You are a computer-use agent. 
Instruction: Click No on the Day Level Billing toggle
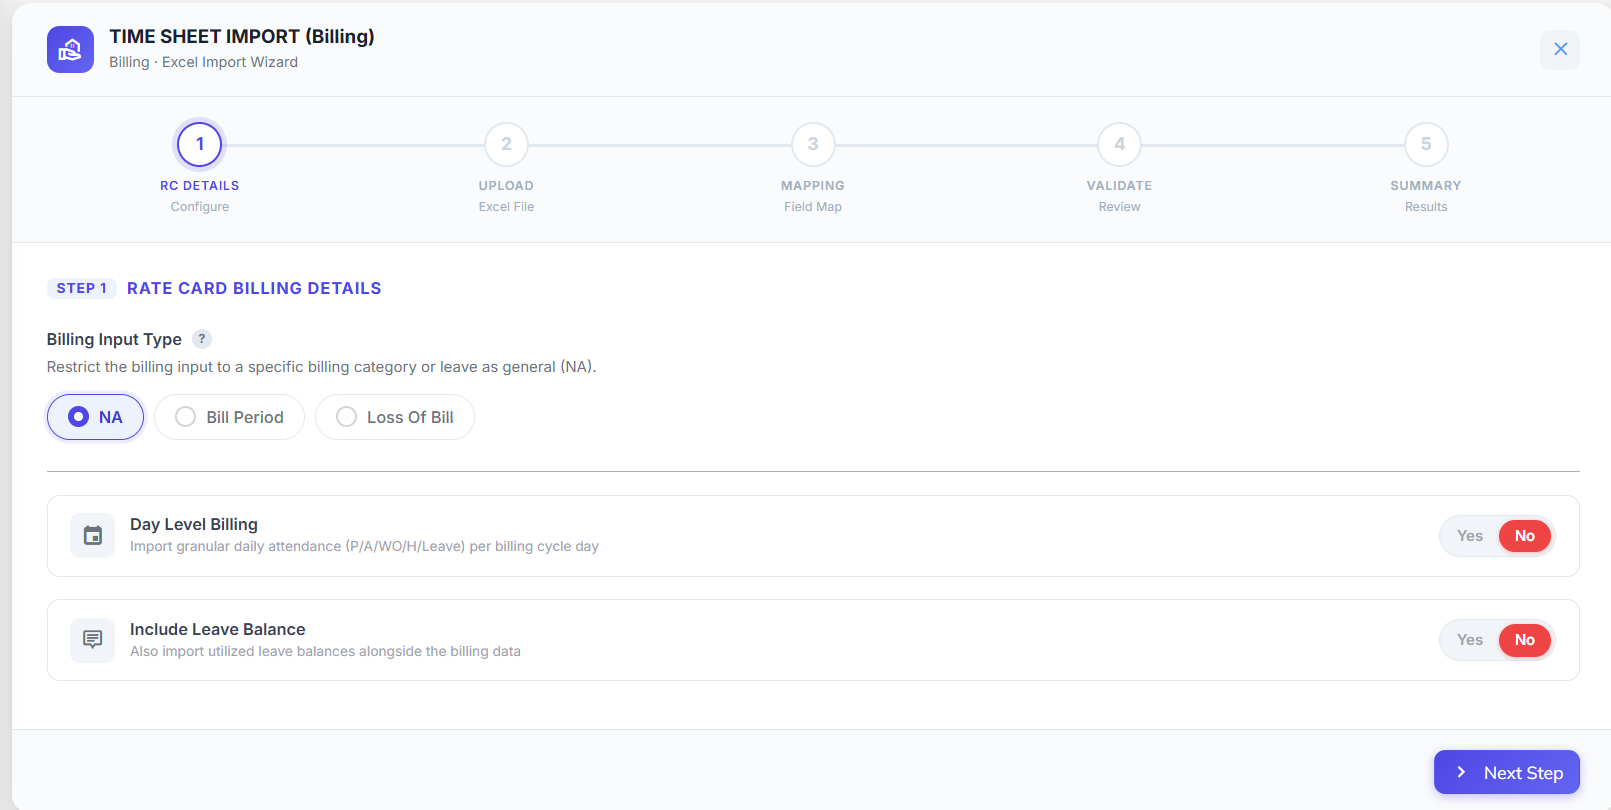[1524, 536]
